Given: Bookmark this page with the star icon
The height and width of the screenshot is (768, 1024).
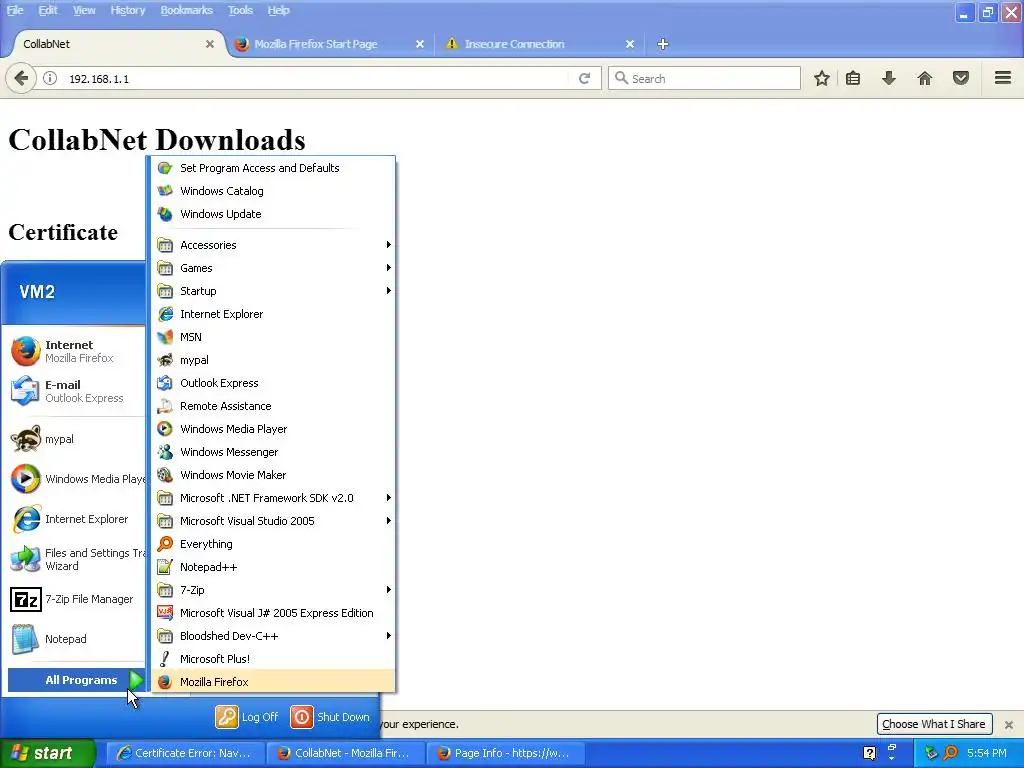Looking at the screenshot, I should [822, 78].
